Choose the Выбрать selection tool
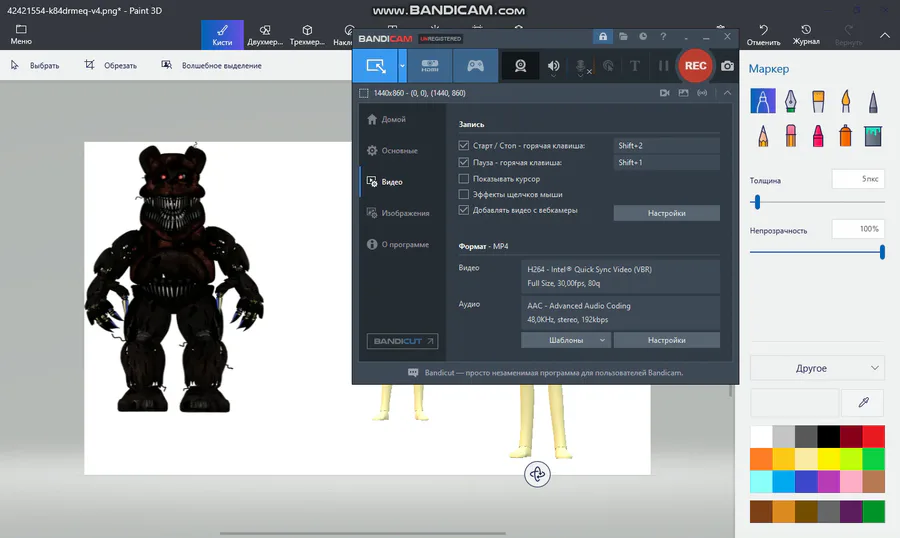900x538 pixels. point(35,65)
